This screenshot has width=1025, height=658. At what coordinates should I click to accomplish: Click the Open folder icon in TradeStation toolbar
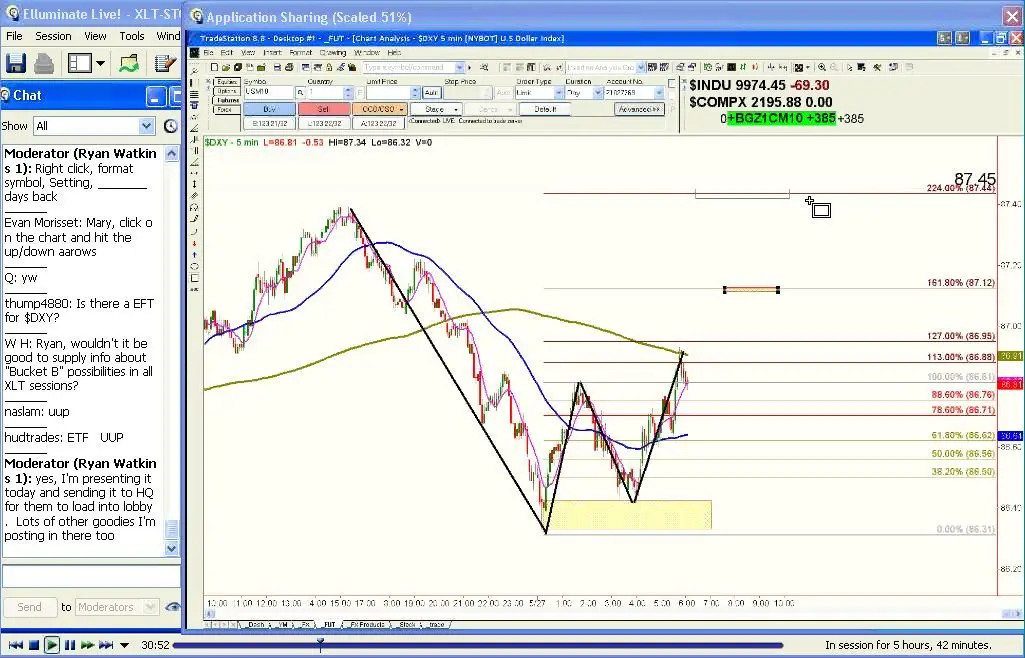(x=226, y=67)
